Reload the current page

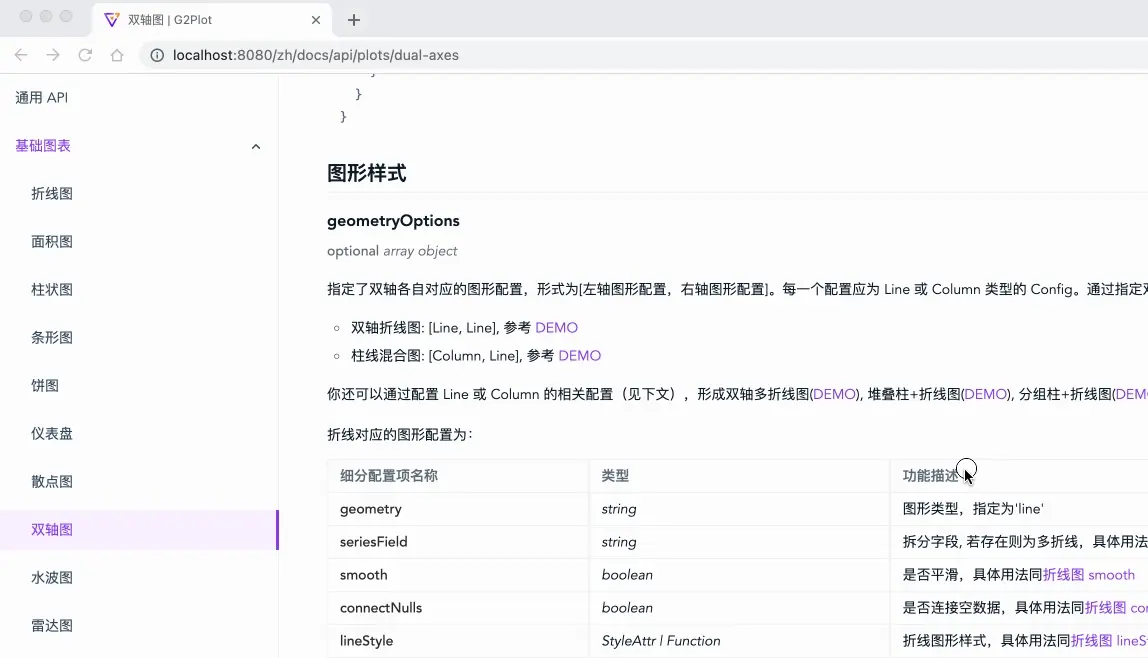click(x=84, y=55)
